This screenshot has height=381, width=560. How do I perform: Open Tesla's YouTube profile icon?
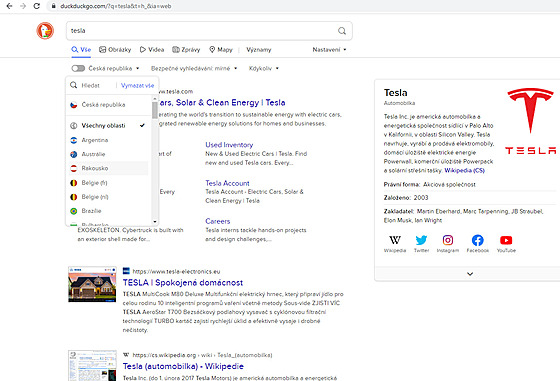pyautogui.click(x=506, y=240)
